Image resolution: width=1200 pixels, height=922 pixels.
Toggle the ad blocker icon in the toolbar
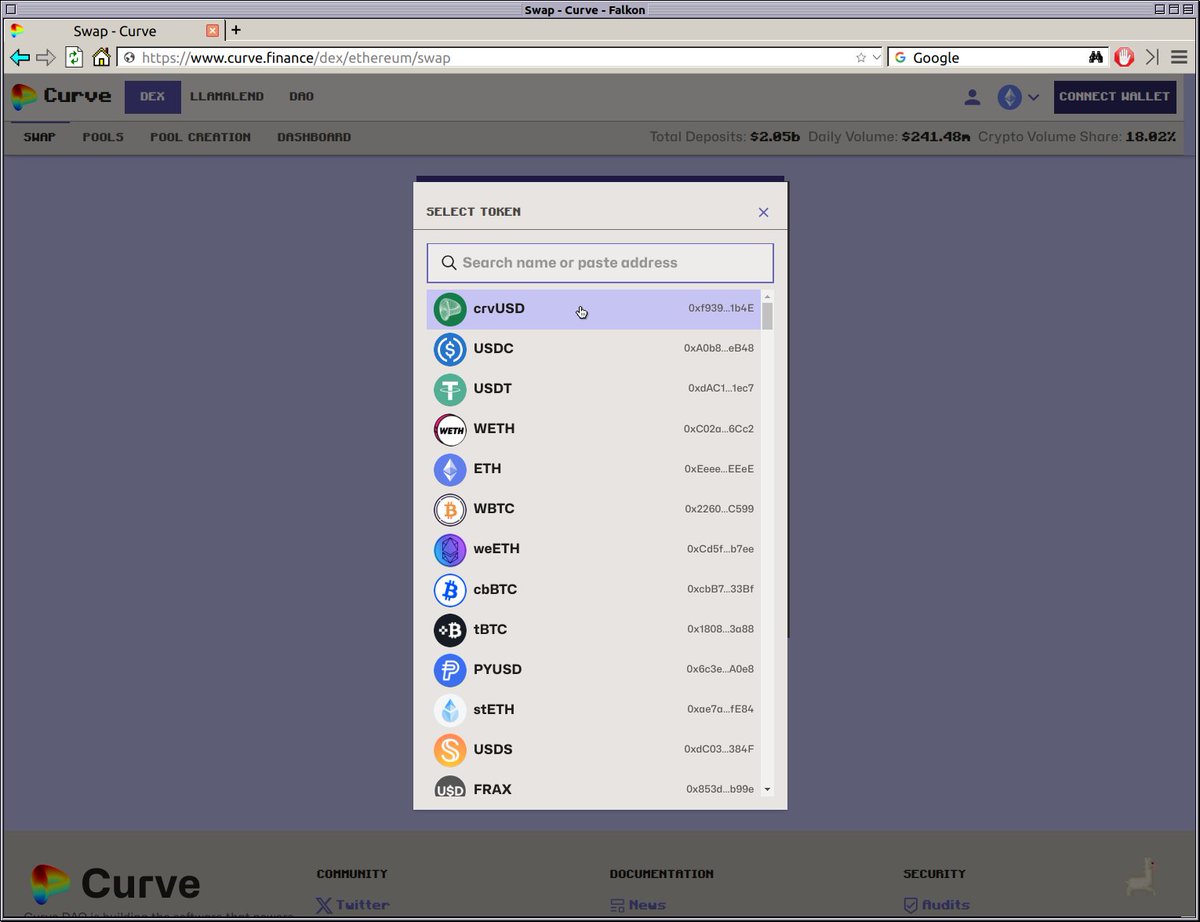point(1124,57)
